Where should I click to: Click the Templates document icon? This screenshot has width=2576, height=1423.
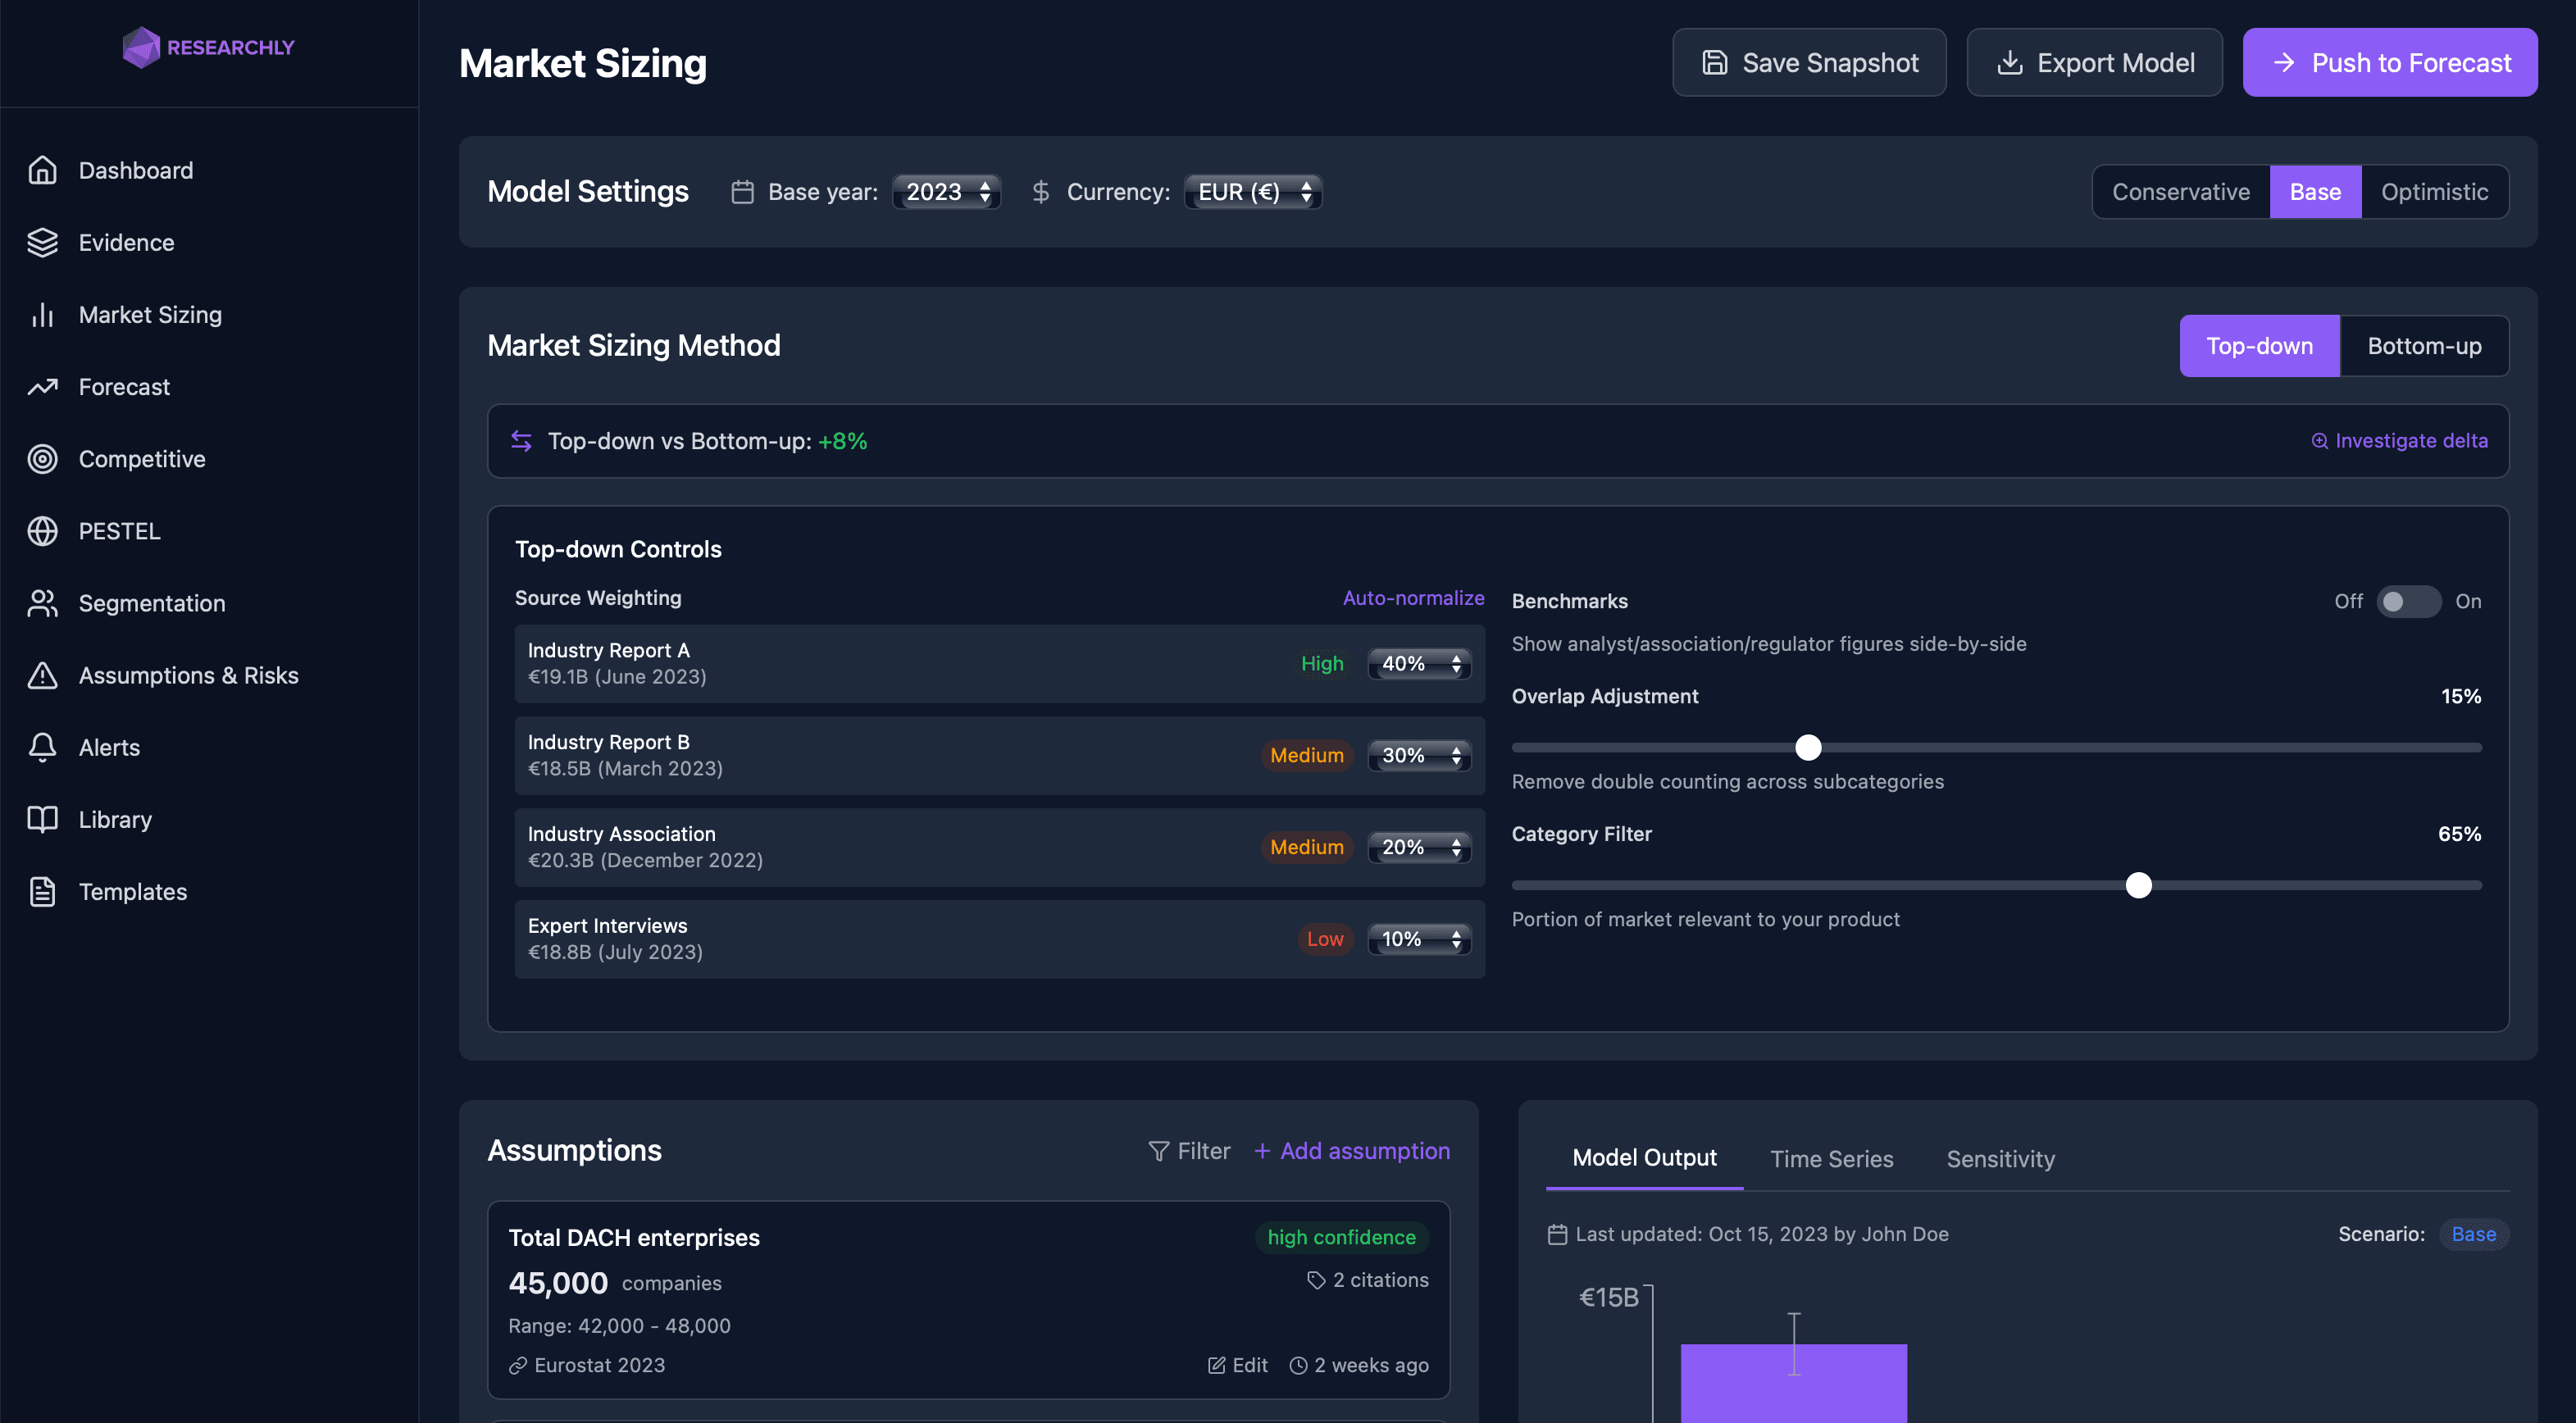point(42,891)
